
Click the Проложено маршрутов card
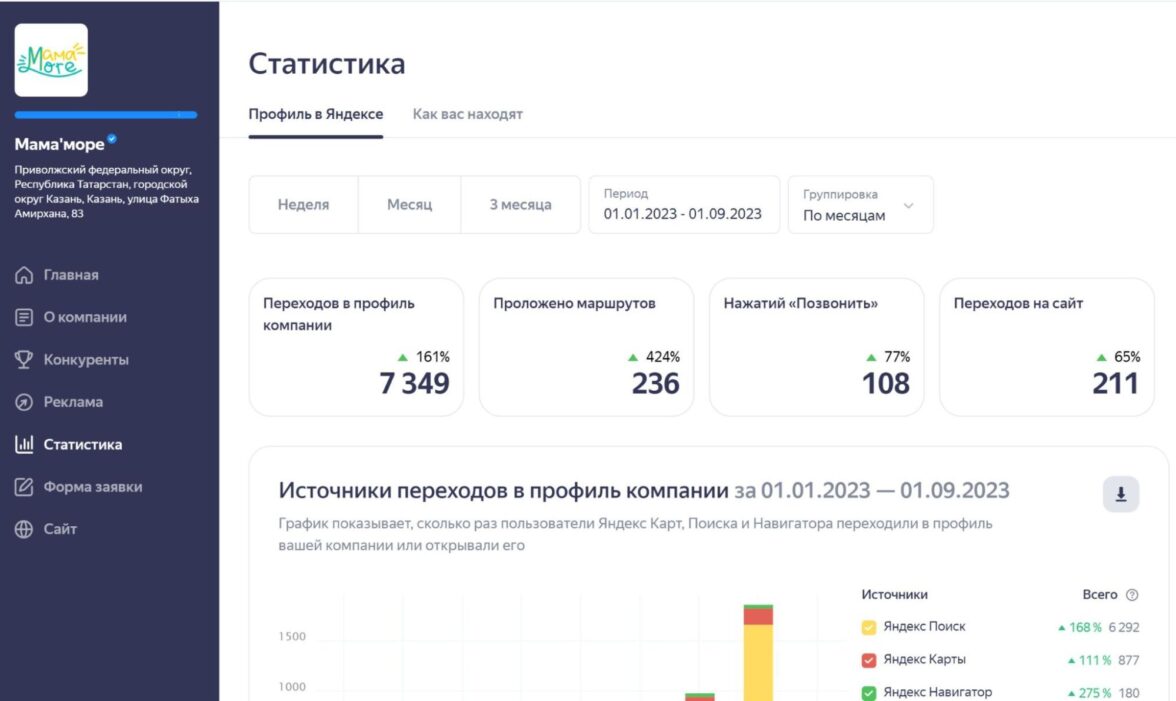point(586,347)
